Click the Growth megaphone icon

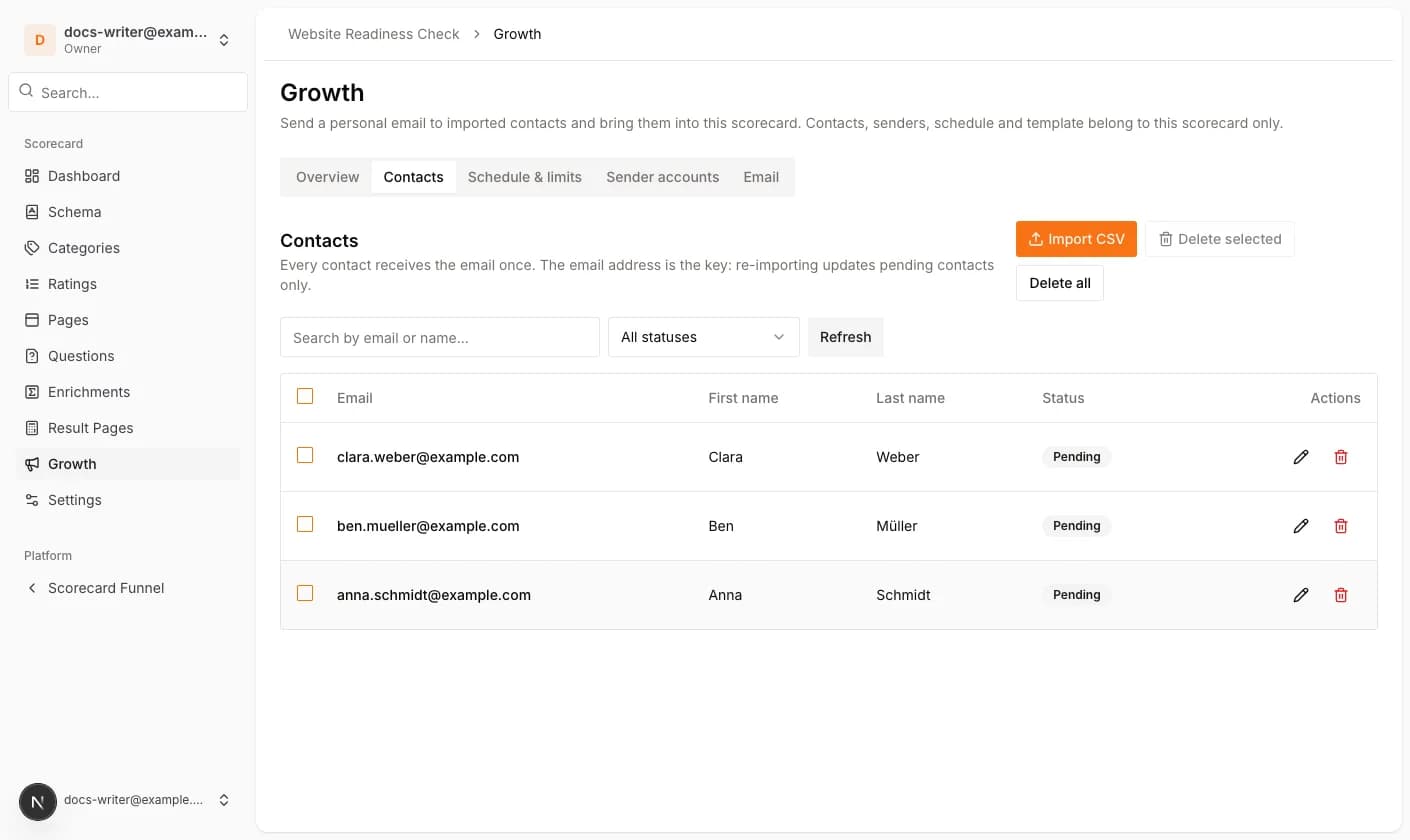[x=32, y=464]
